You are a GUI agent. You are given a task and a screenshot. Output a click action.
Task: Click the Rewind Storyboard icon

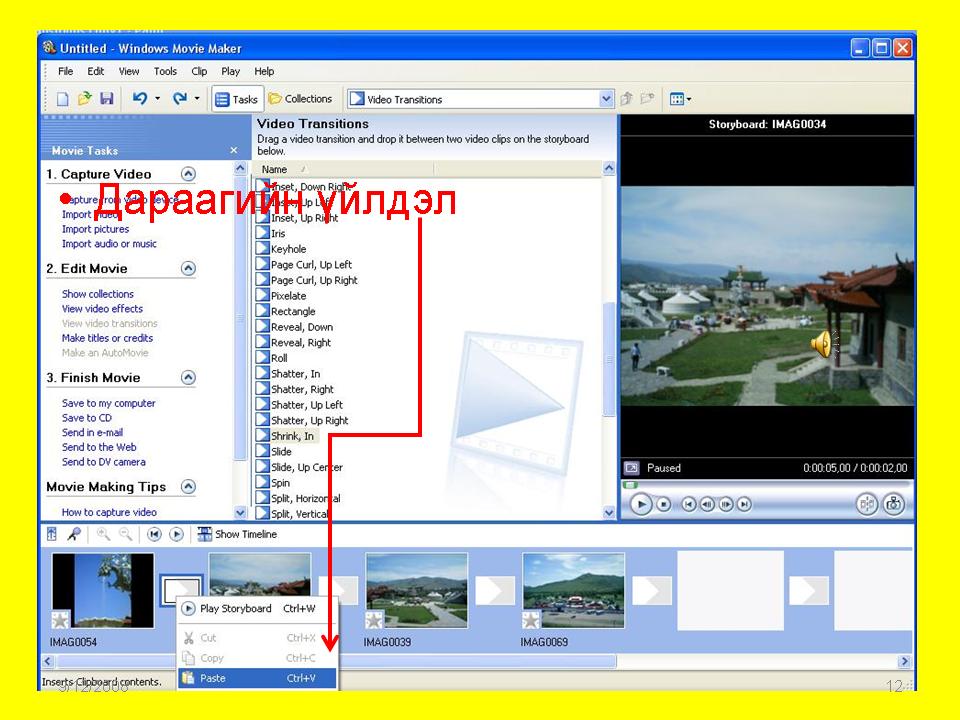(154, 534)
